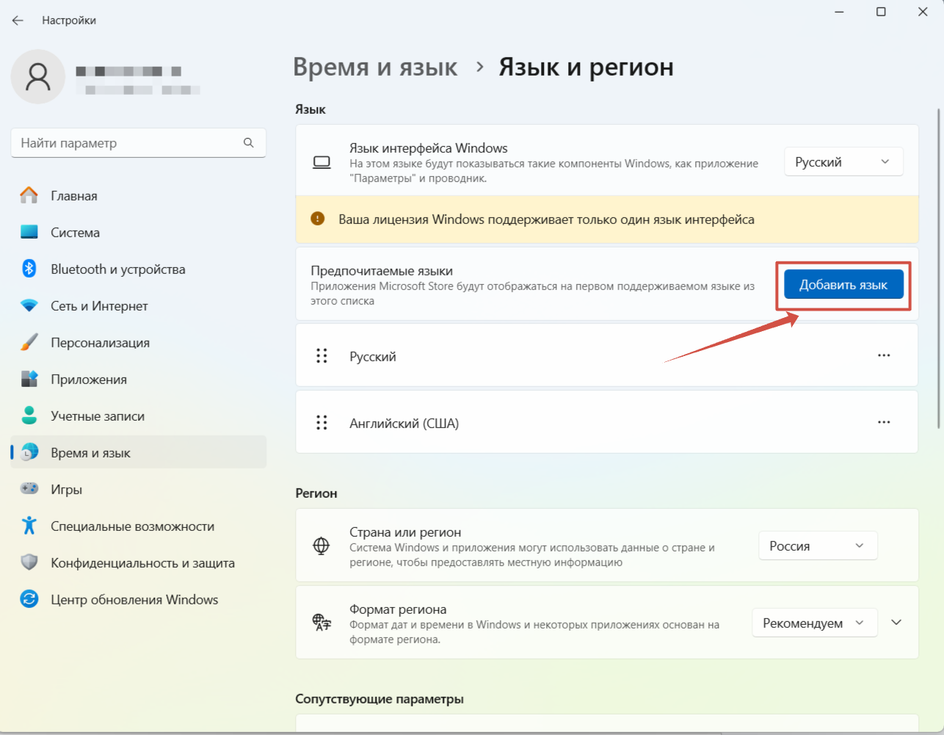Click the Персонализация brush icon

(x=29, y=343)
